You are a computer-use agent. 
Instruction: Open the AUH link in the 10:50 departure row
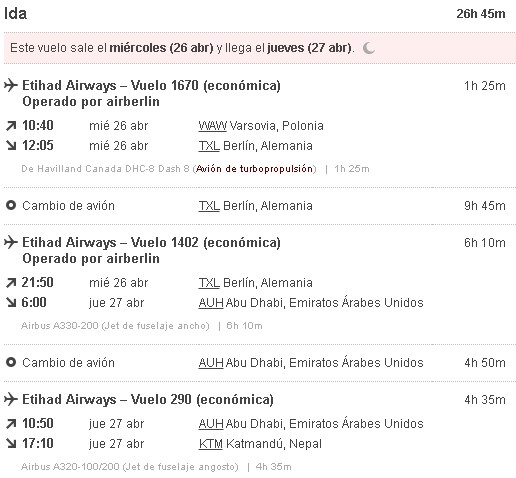(x=211, y=424)
